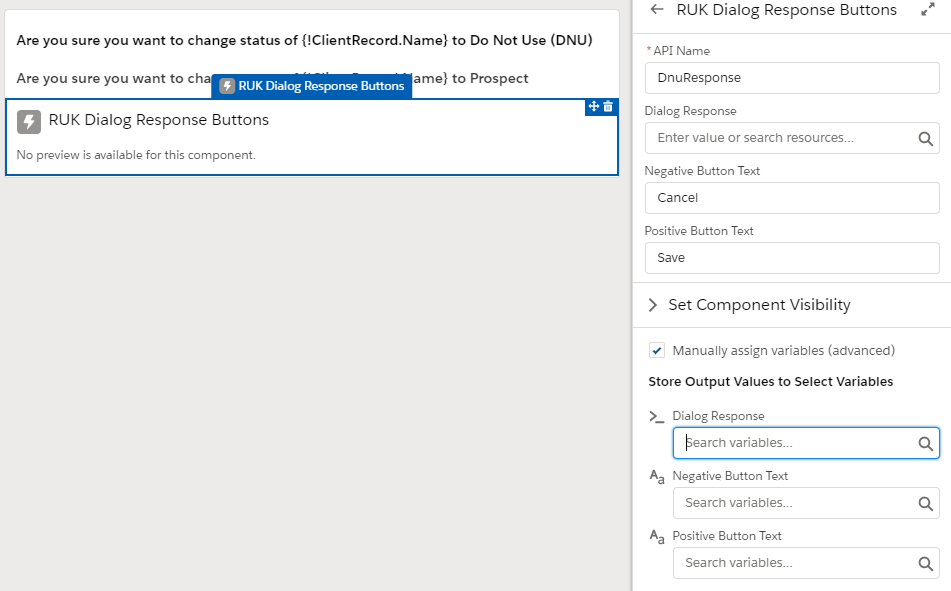951x591 pixels.
Task: Select the Do Not Use (DNU) display text
Action: [x=304, y=41]
